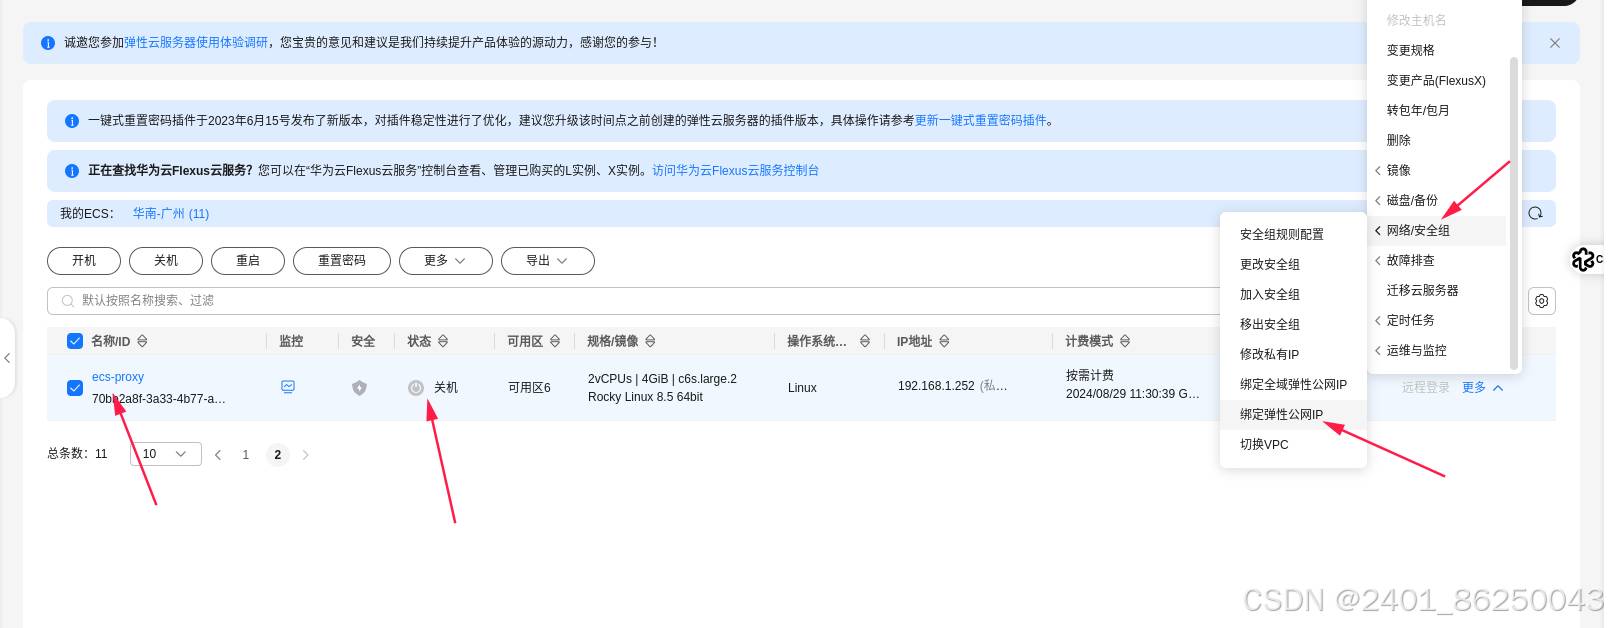Viewport: 1608px width, 628px height.
Task: Click the current page 2 button
Action: pos(278,455)
